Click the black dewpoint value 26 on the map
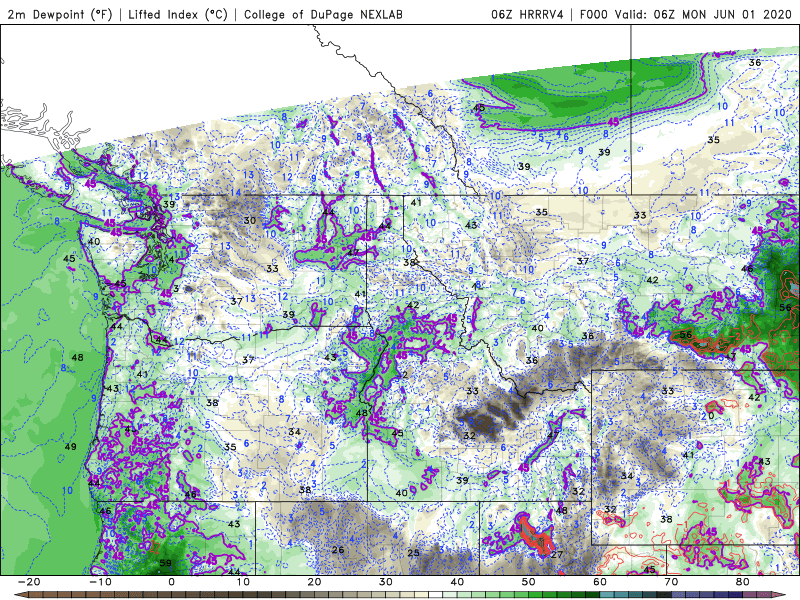This screenshot has width=800, height=600. point(338,549)
